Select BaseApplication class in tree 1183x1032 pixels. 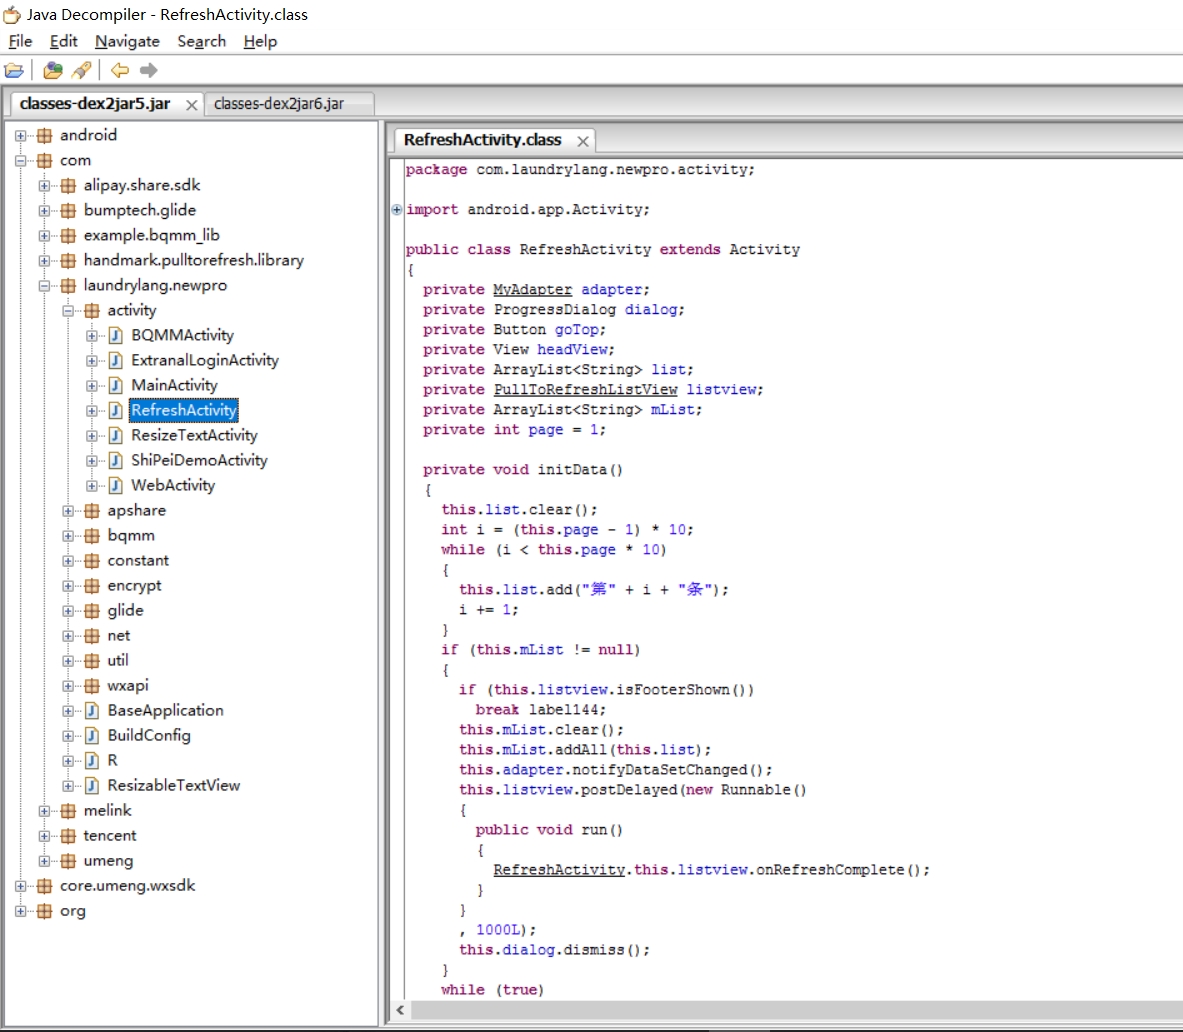pos(165,711)
